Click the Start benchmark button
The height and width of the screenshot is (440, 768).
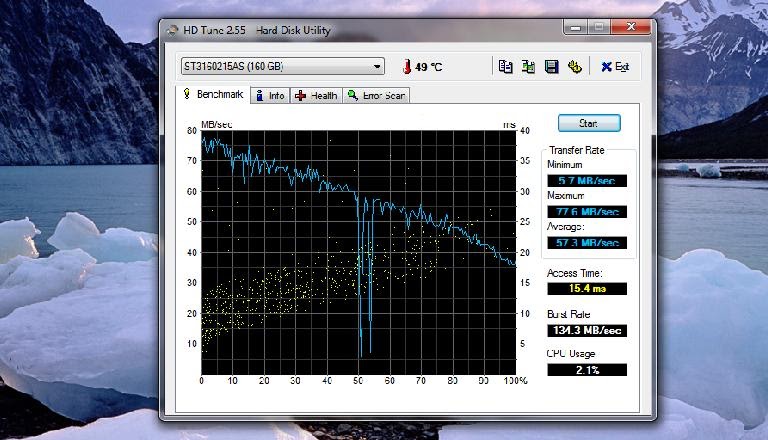click(589, 123)
